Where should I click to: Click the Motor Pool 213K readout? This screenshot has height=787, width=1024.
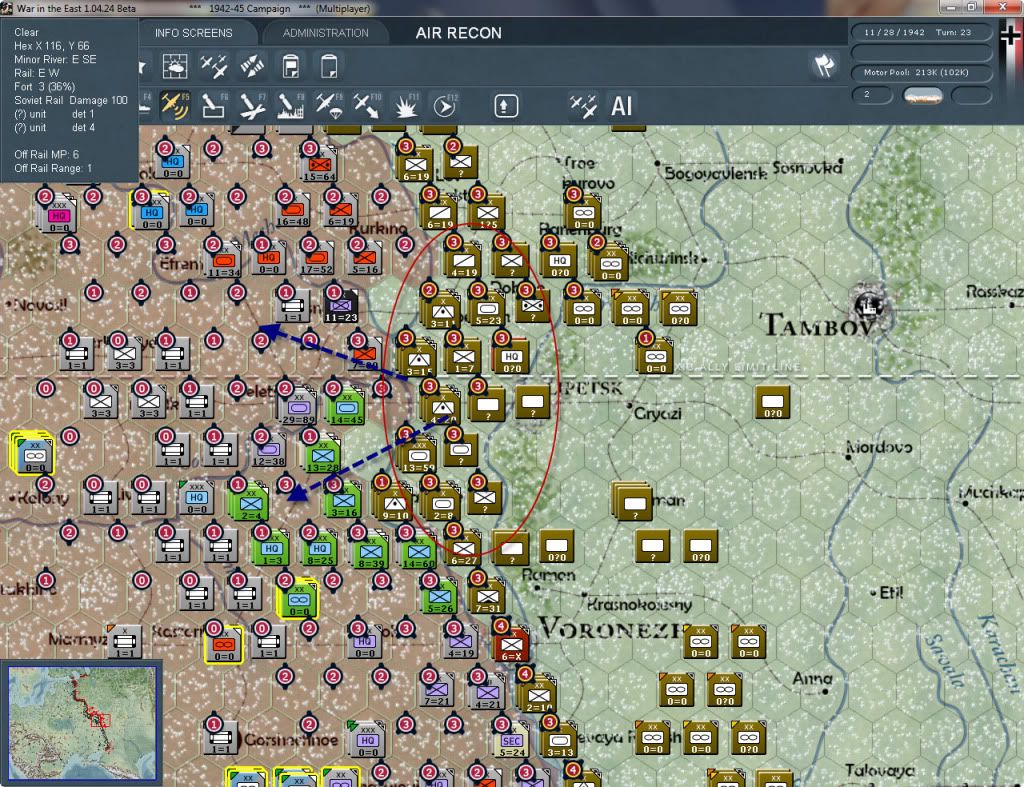(921, 72)
